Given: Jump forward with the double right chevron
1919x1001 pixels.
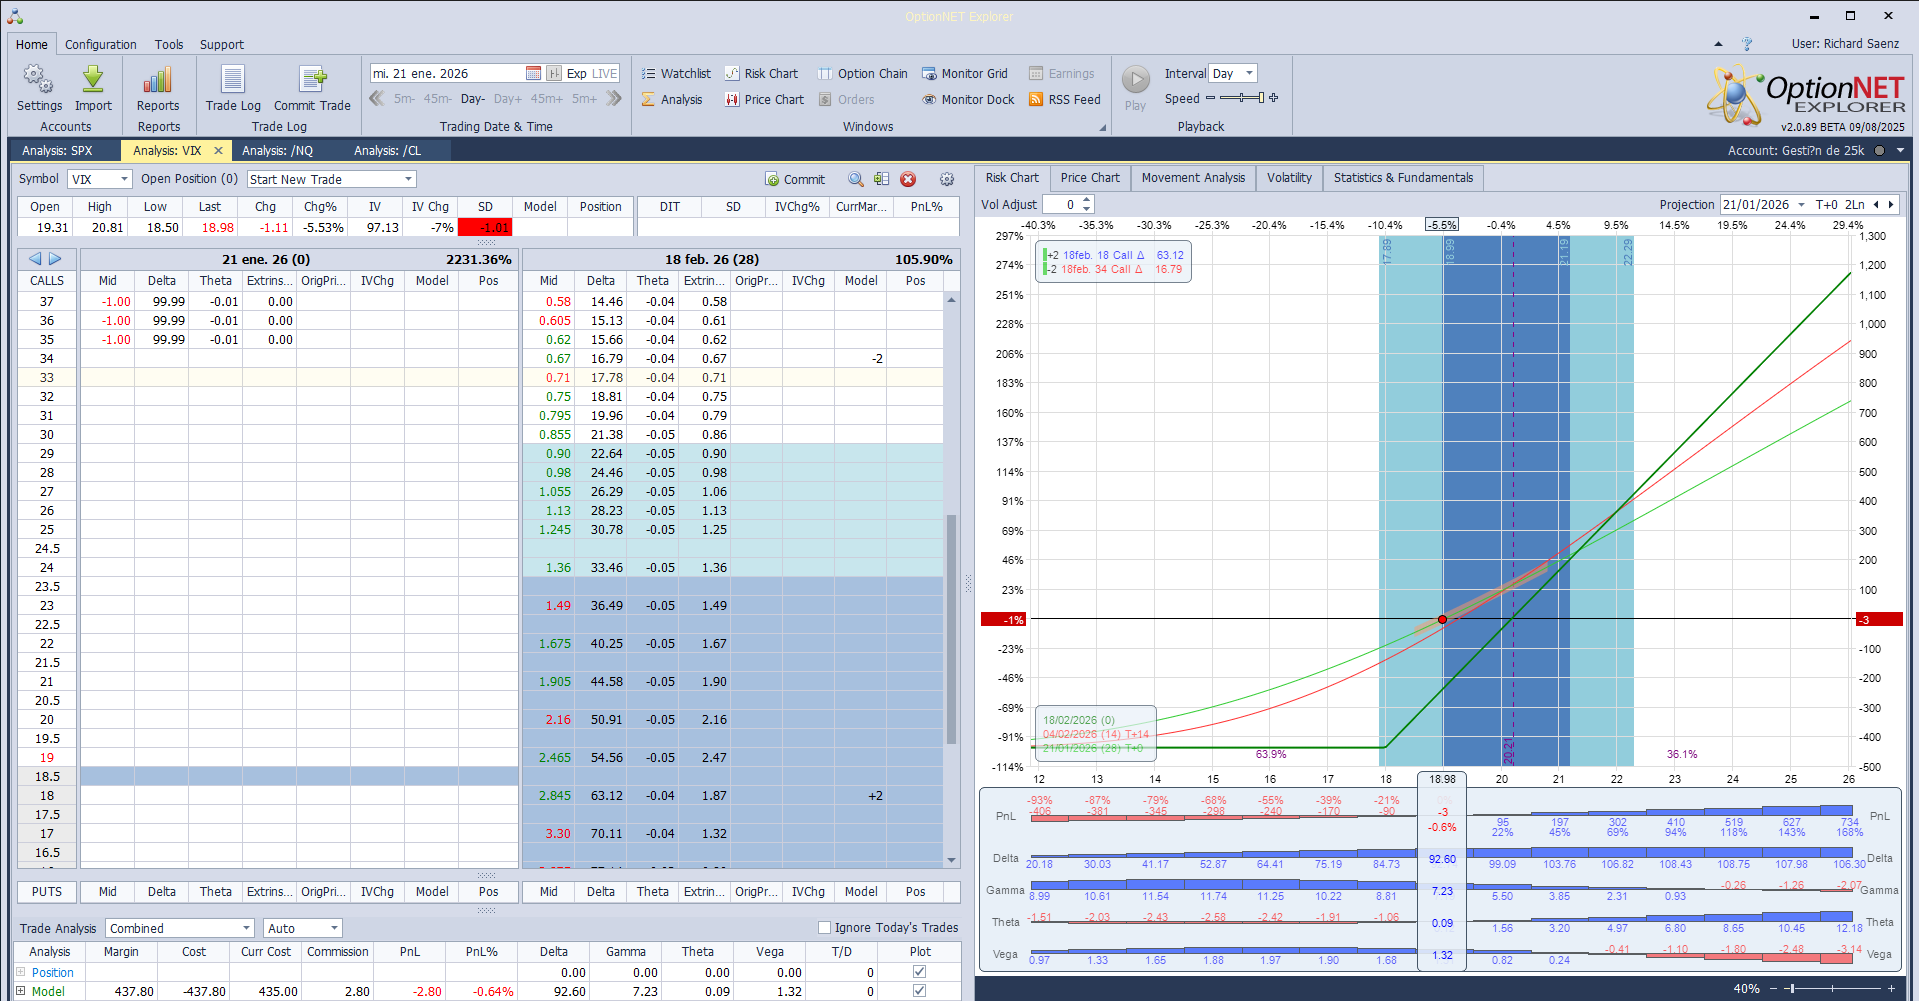Looking at the screenshot, I should 614,98.
